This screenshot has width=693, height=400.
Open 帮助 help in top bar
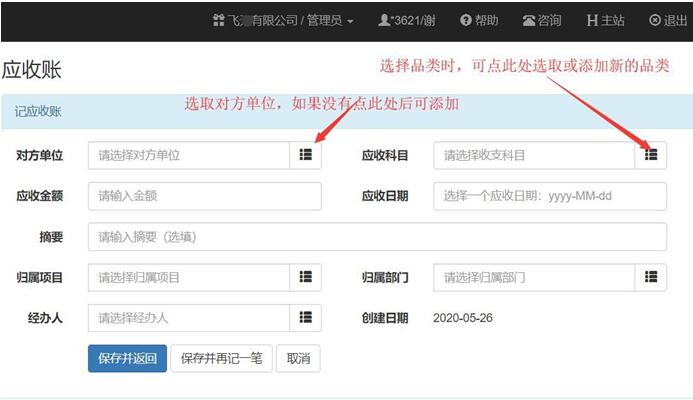tap(479, 20)
